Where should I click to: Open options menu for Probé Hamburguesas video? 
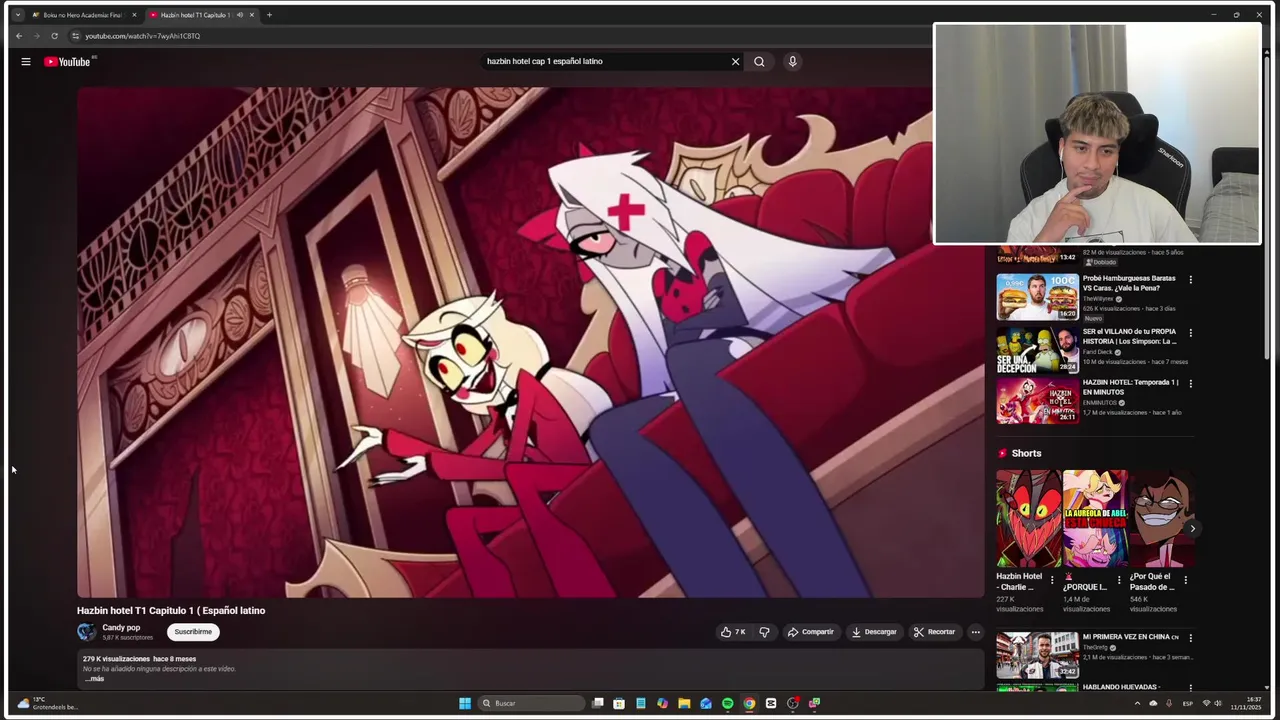coord(1190,280)
